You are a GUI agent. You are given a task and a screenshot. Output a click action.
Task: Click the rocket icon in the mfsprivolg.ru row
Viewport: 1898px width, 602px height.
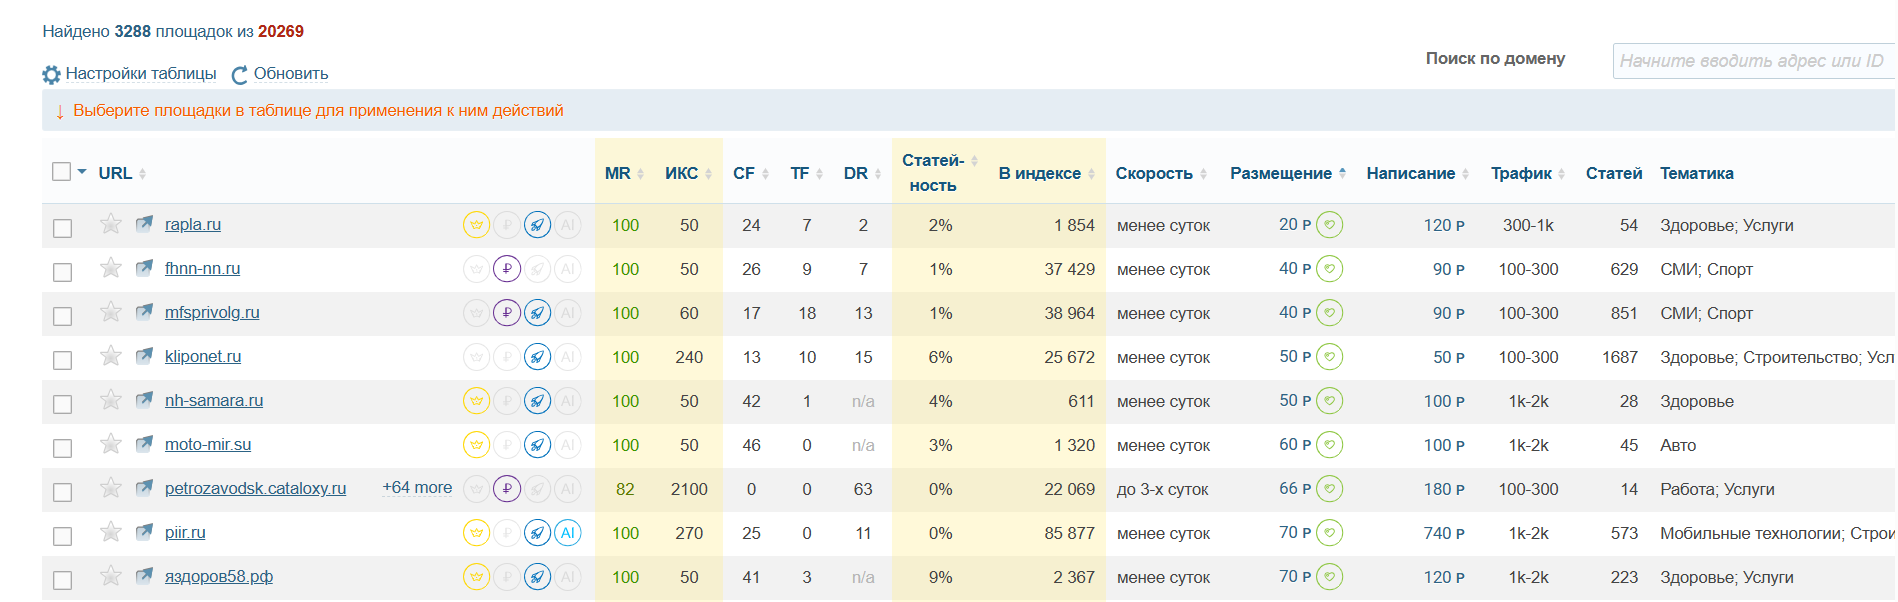tap(538, 313)
